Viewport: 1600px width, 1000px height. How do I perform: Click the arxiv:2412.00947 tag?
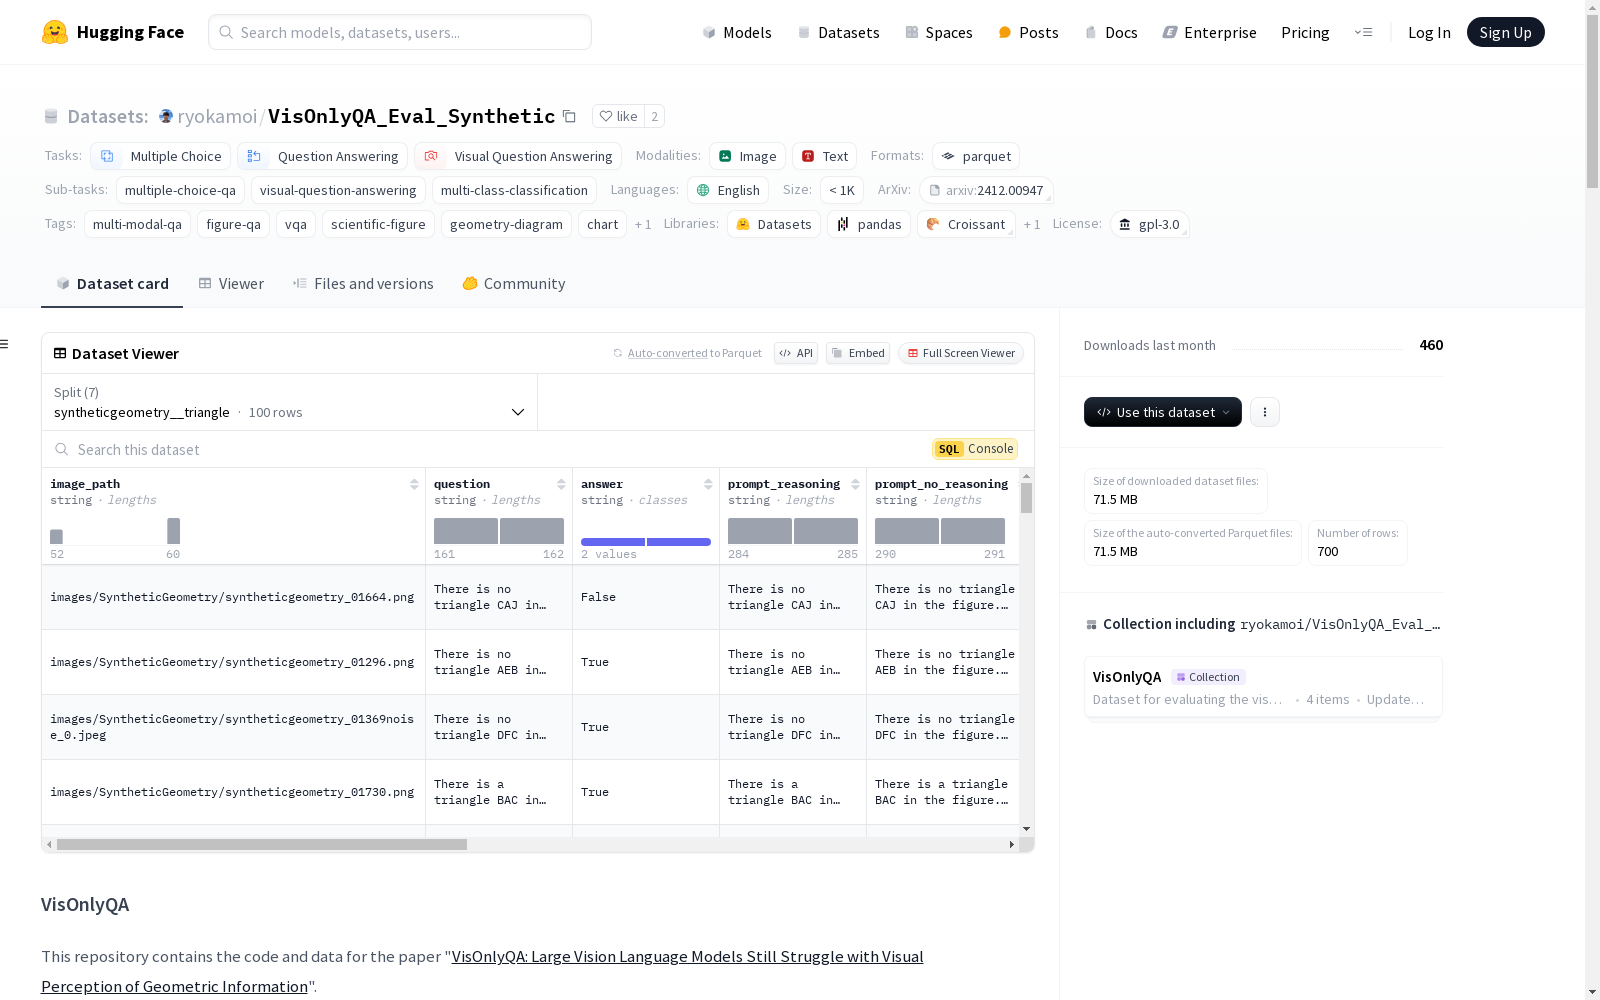click(x=986, y=190)
